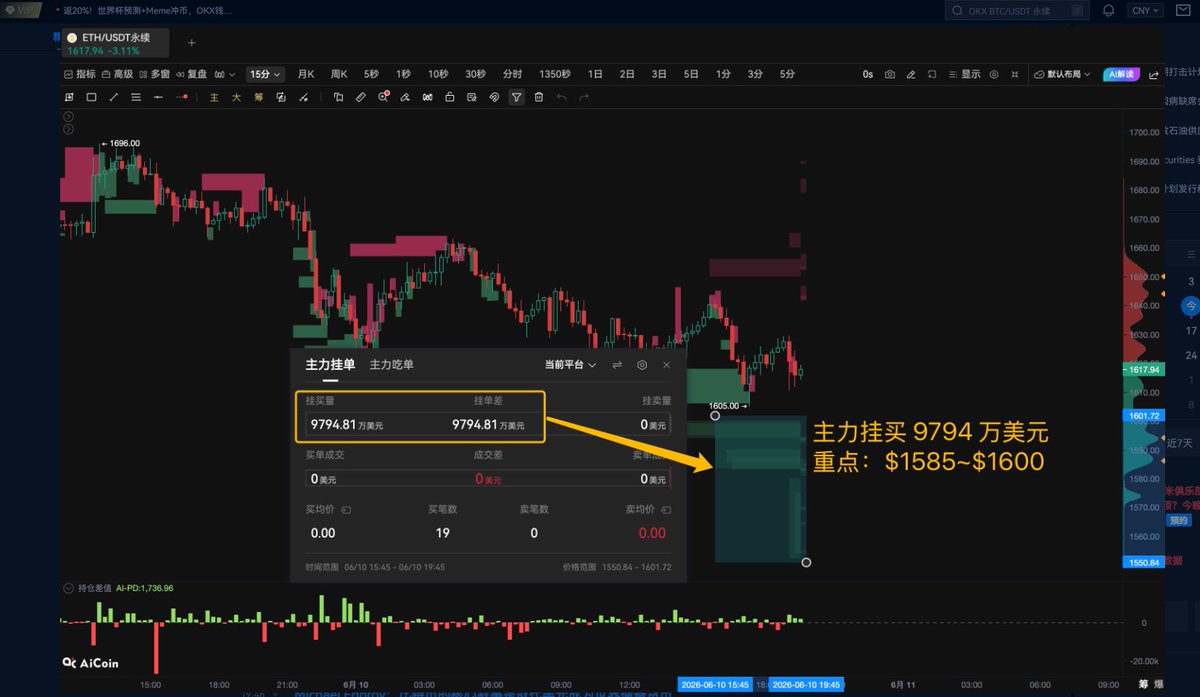
Task: Select the rectangle drawing tool
Action: point(91,97)
